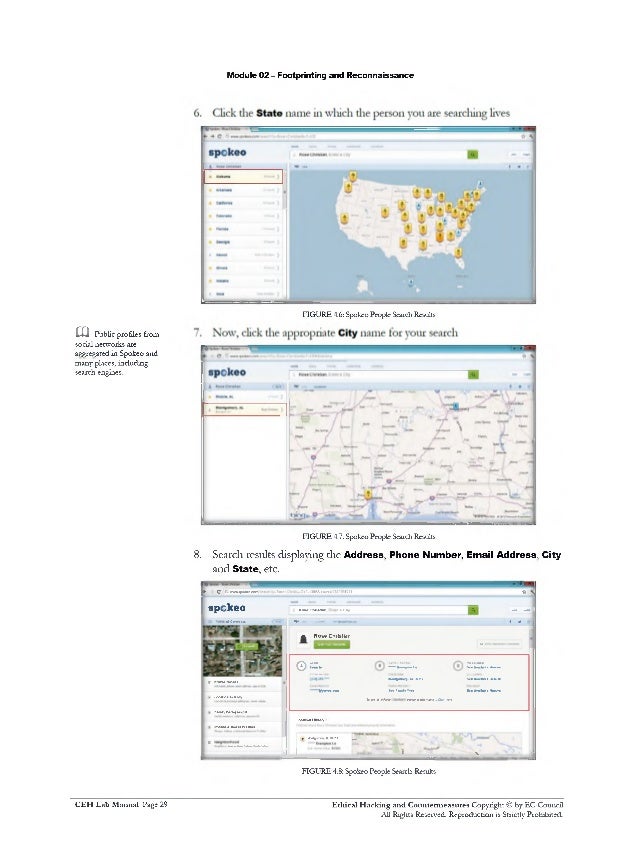Viewport: 638px width, 857px height.
Task: Click the Washington state map marker
Action: click(353, 175)
